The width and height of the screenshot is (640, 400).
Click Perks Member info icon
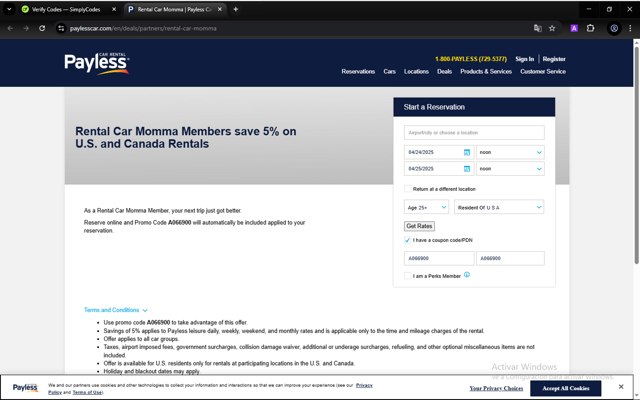click(x=467, y=275)
